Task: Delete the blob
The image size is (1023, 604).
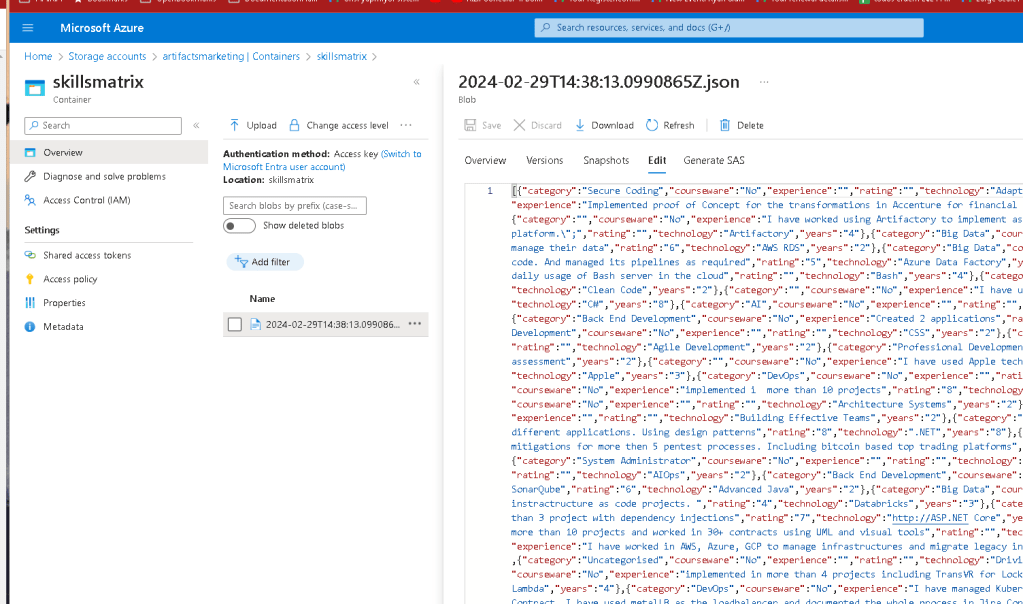Action: point(741,125)
